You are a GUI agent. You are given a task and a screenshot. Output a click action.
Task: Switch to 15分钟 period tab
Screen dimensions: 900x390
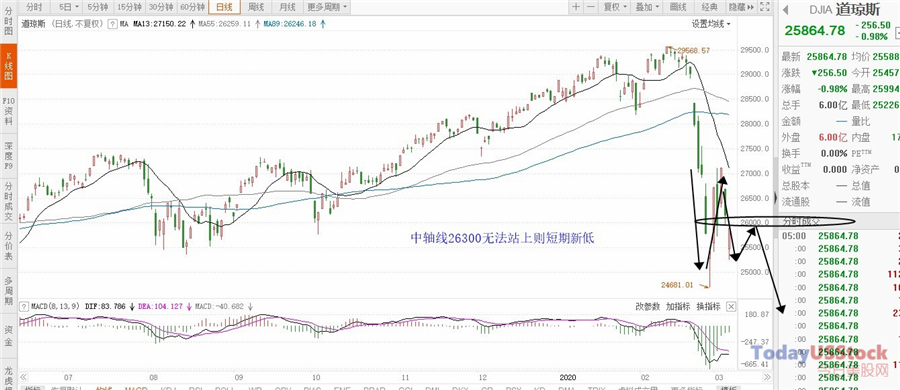[129, 7]
